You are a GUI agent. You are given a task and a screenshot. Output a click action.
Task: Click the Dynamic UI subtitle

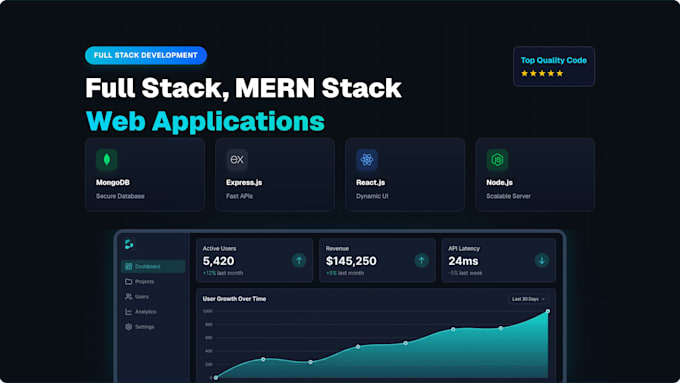[372, 196]
